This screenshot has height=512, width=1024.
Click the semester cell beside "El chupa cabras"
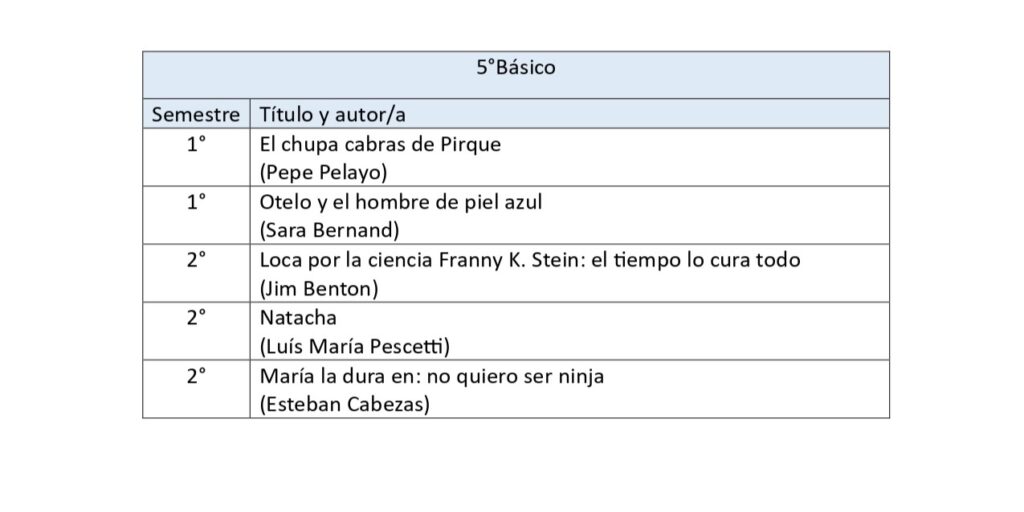[196, 144]
